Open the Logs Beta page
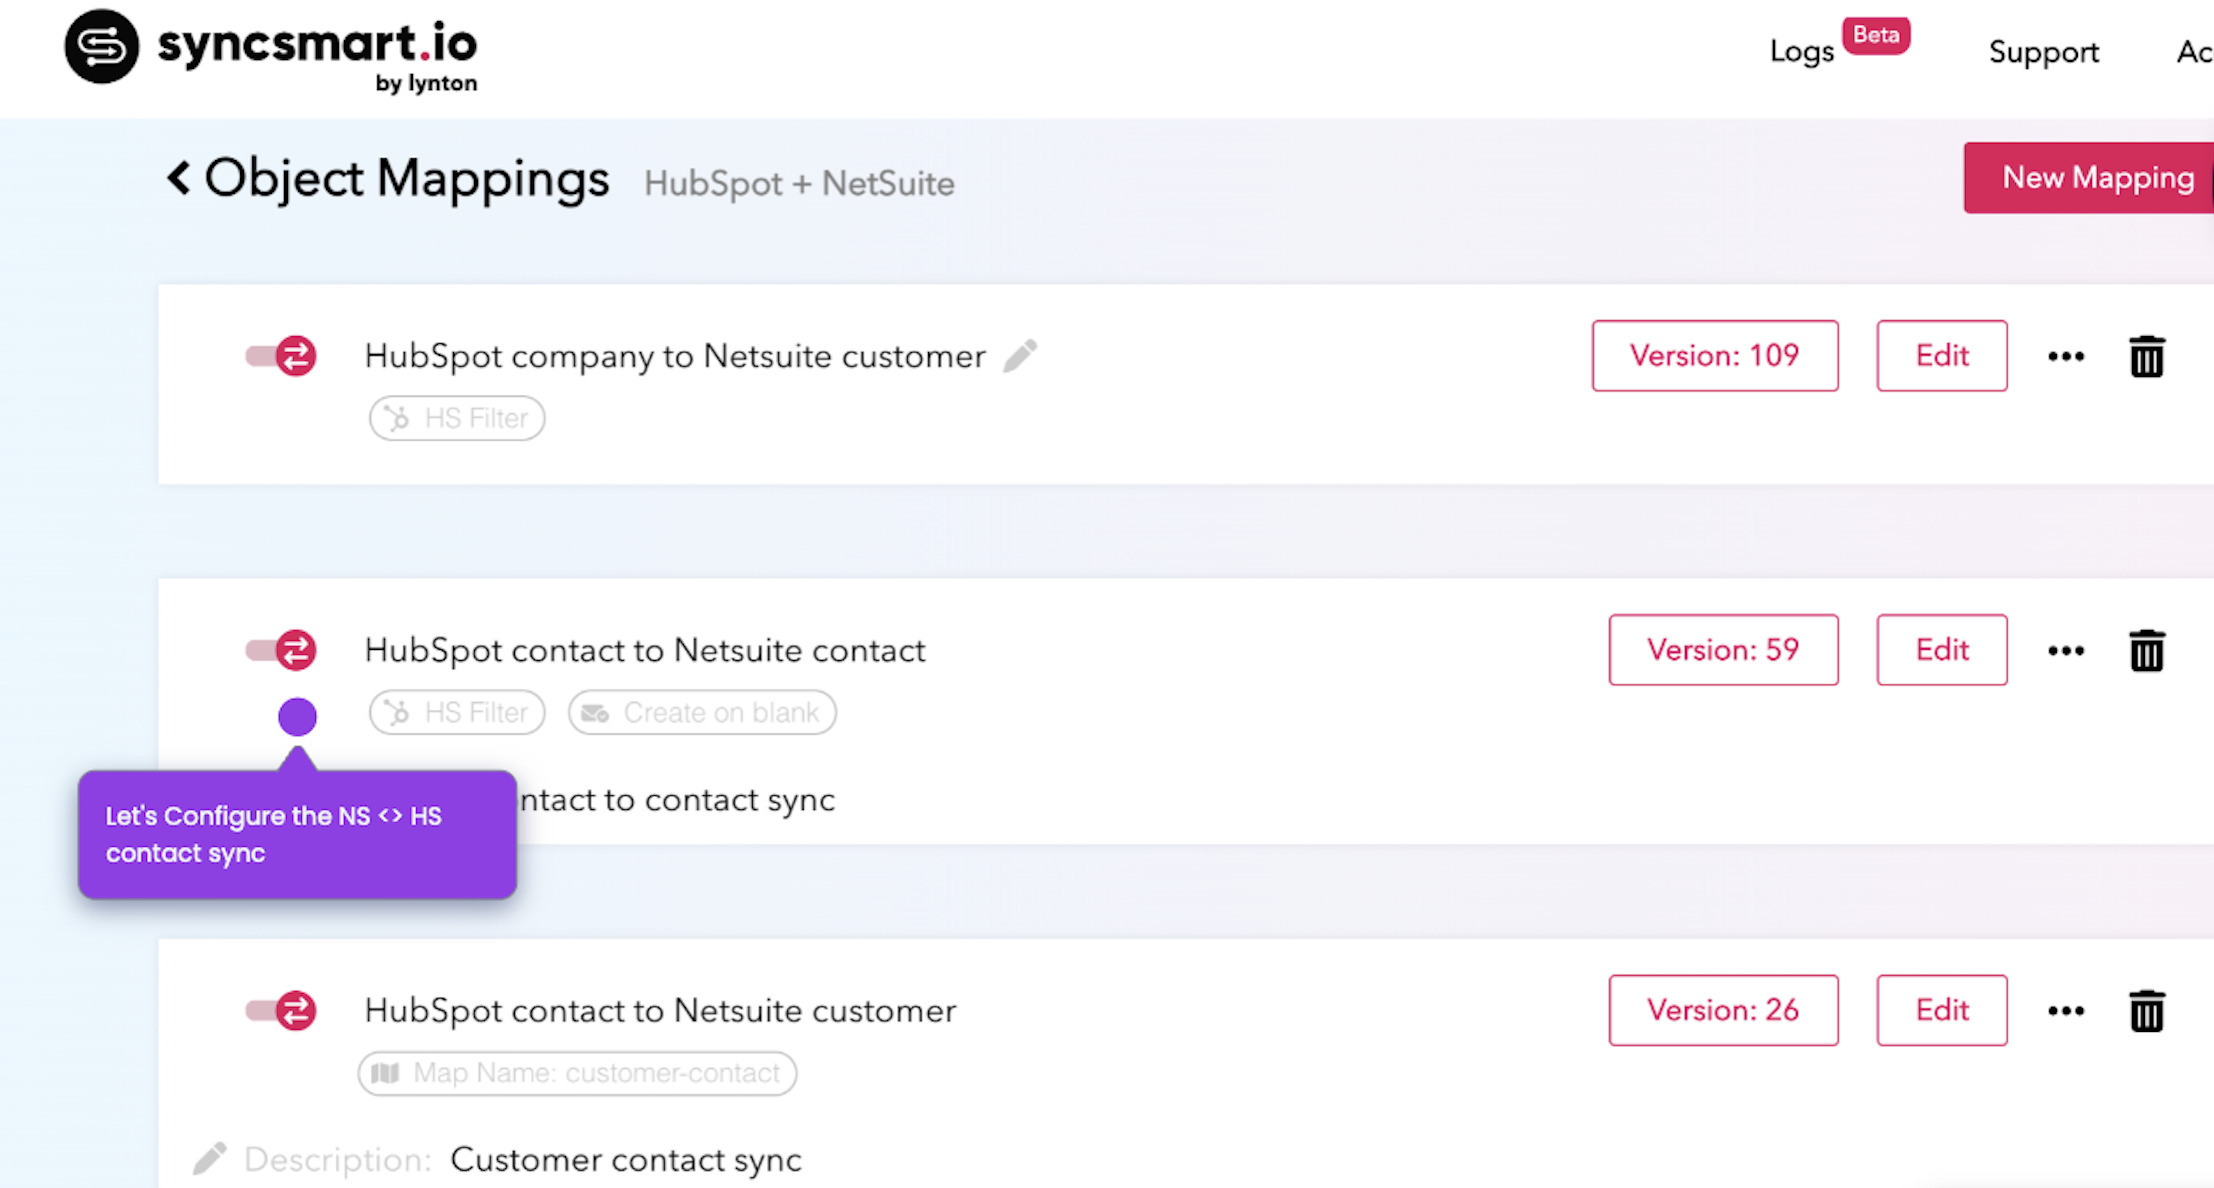This screenshot has height=1188, width=2214. coord(1802,52)
